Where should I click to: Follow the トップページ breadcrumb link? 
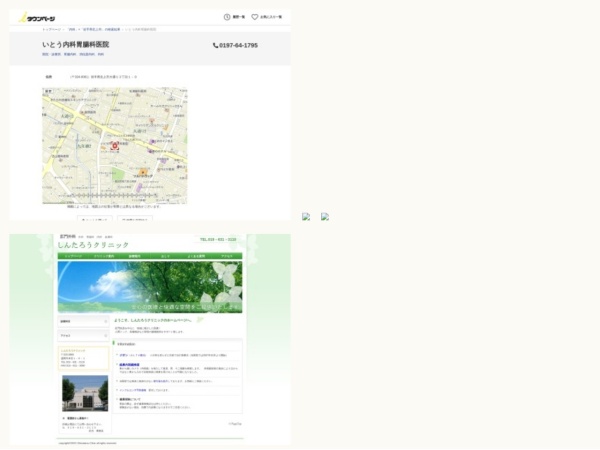51,29
